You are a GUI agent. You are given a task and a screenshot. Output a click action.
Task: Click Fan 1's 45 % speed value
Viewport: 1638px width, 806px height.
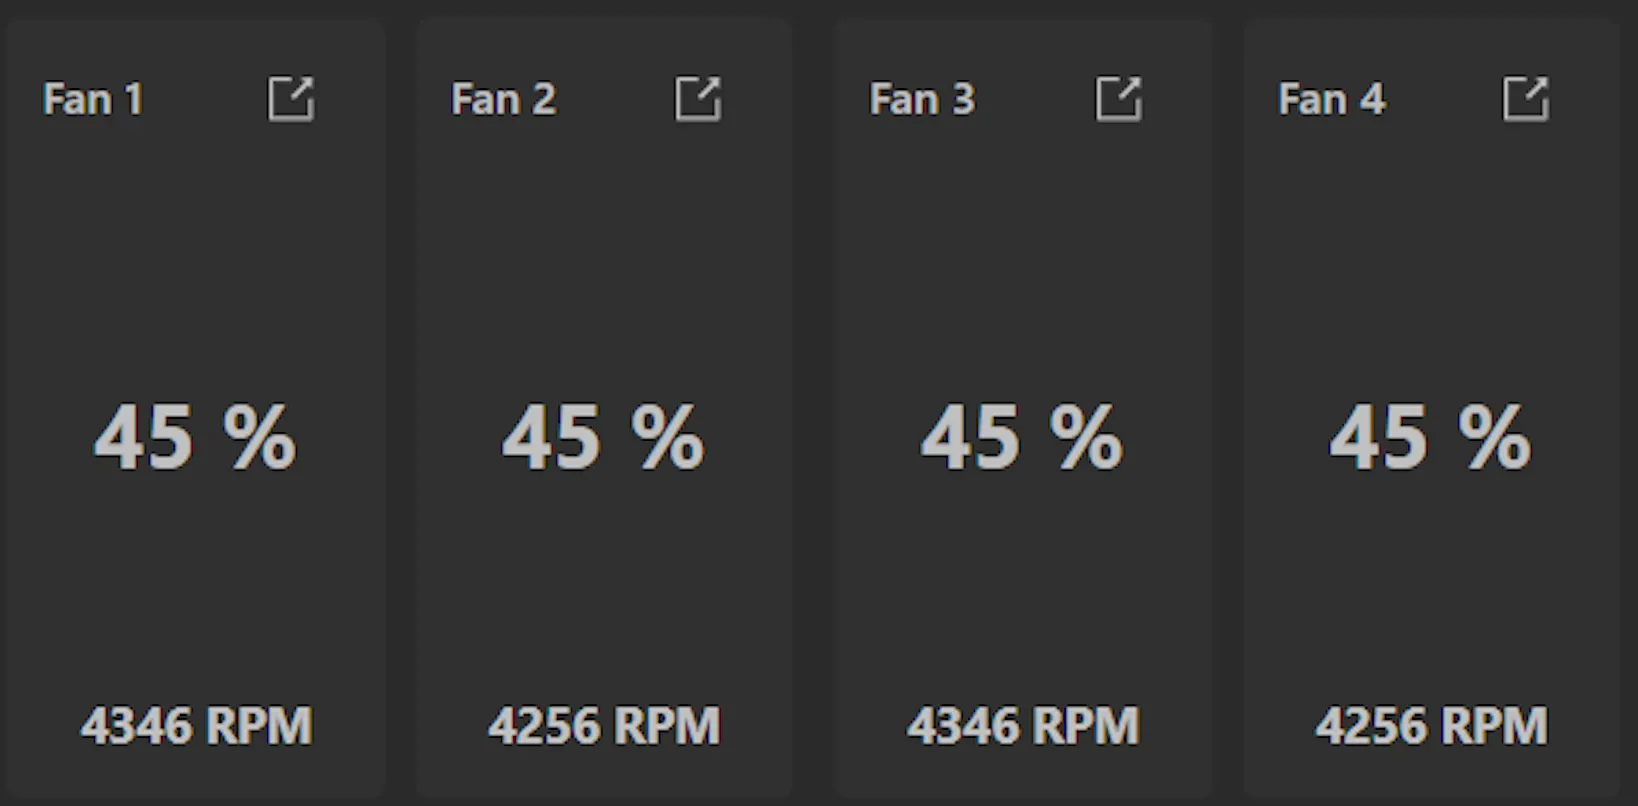coord(195,438)
